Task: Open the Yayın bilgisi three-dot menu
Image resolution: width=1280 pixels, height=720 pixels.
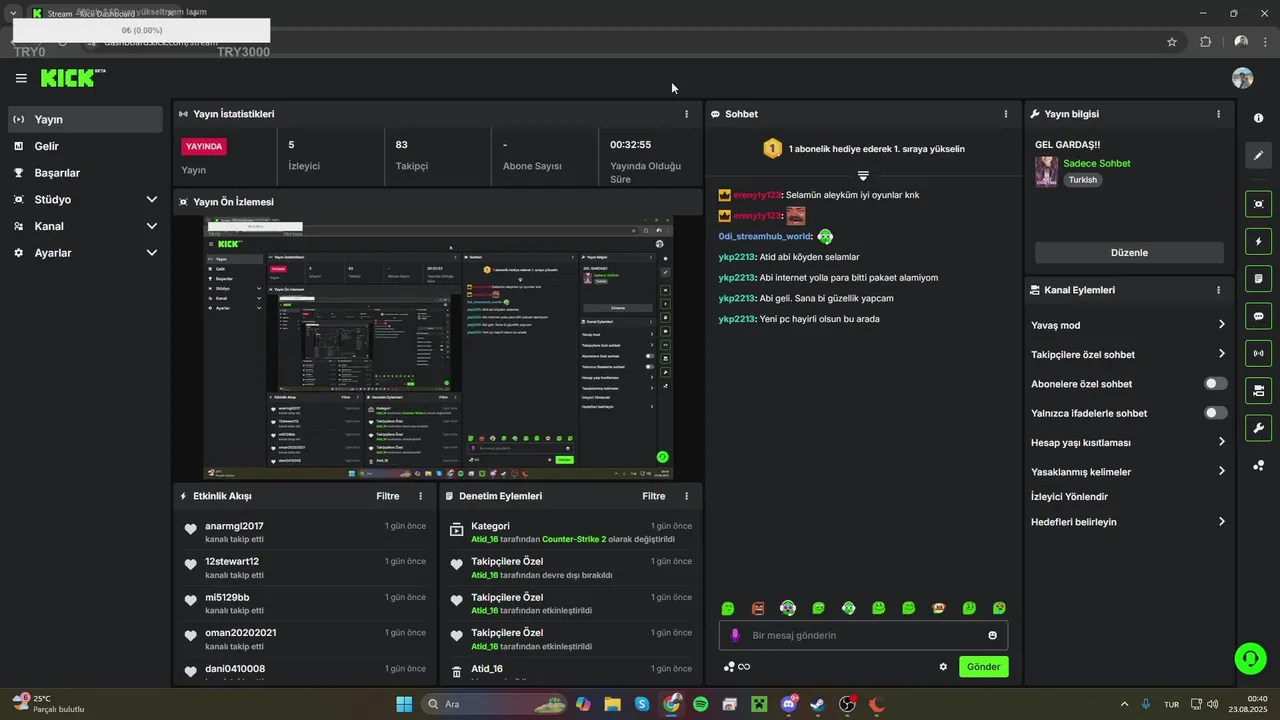Action: (x=1218, y=114)
